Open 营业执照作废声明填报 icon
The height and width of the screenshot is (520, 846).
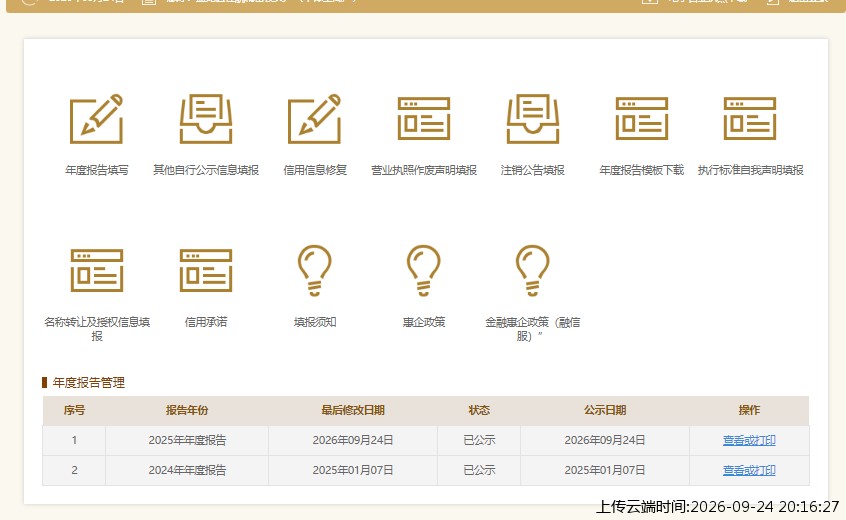[424, 119]
